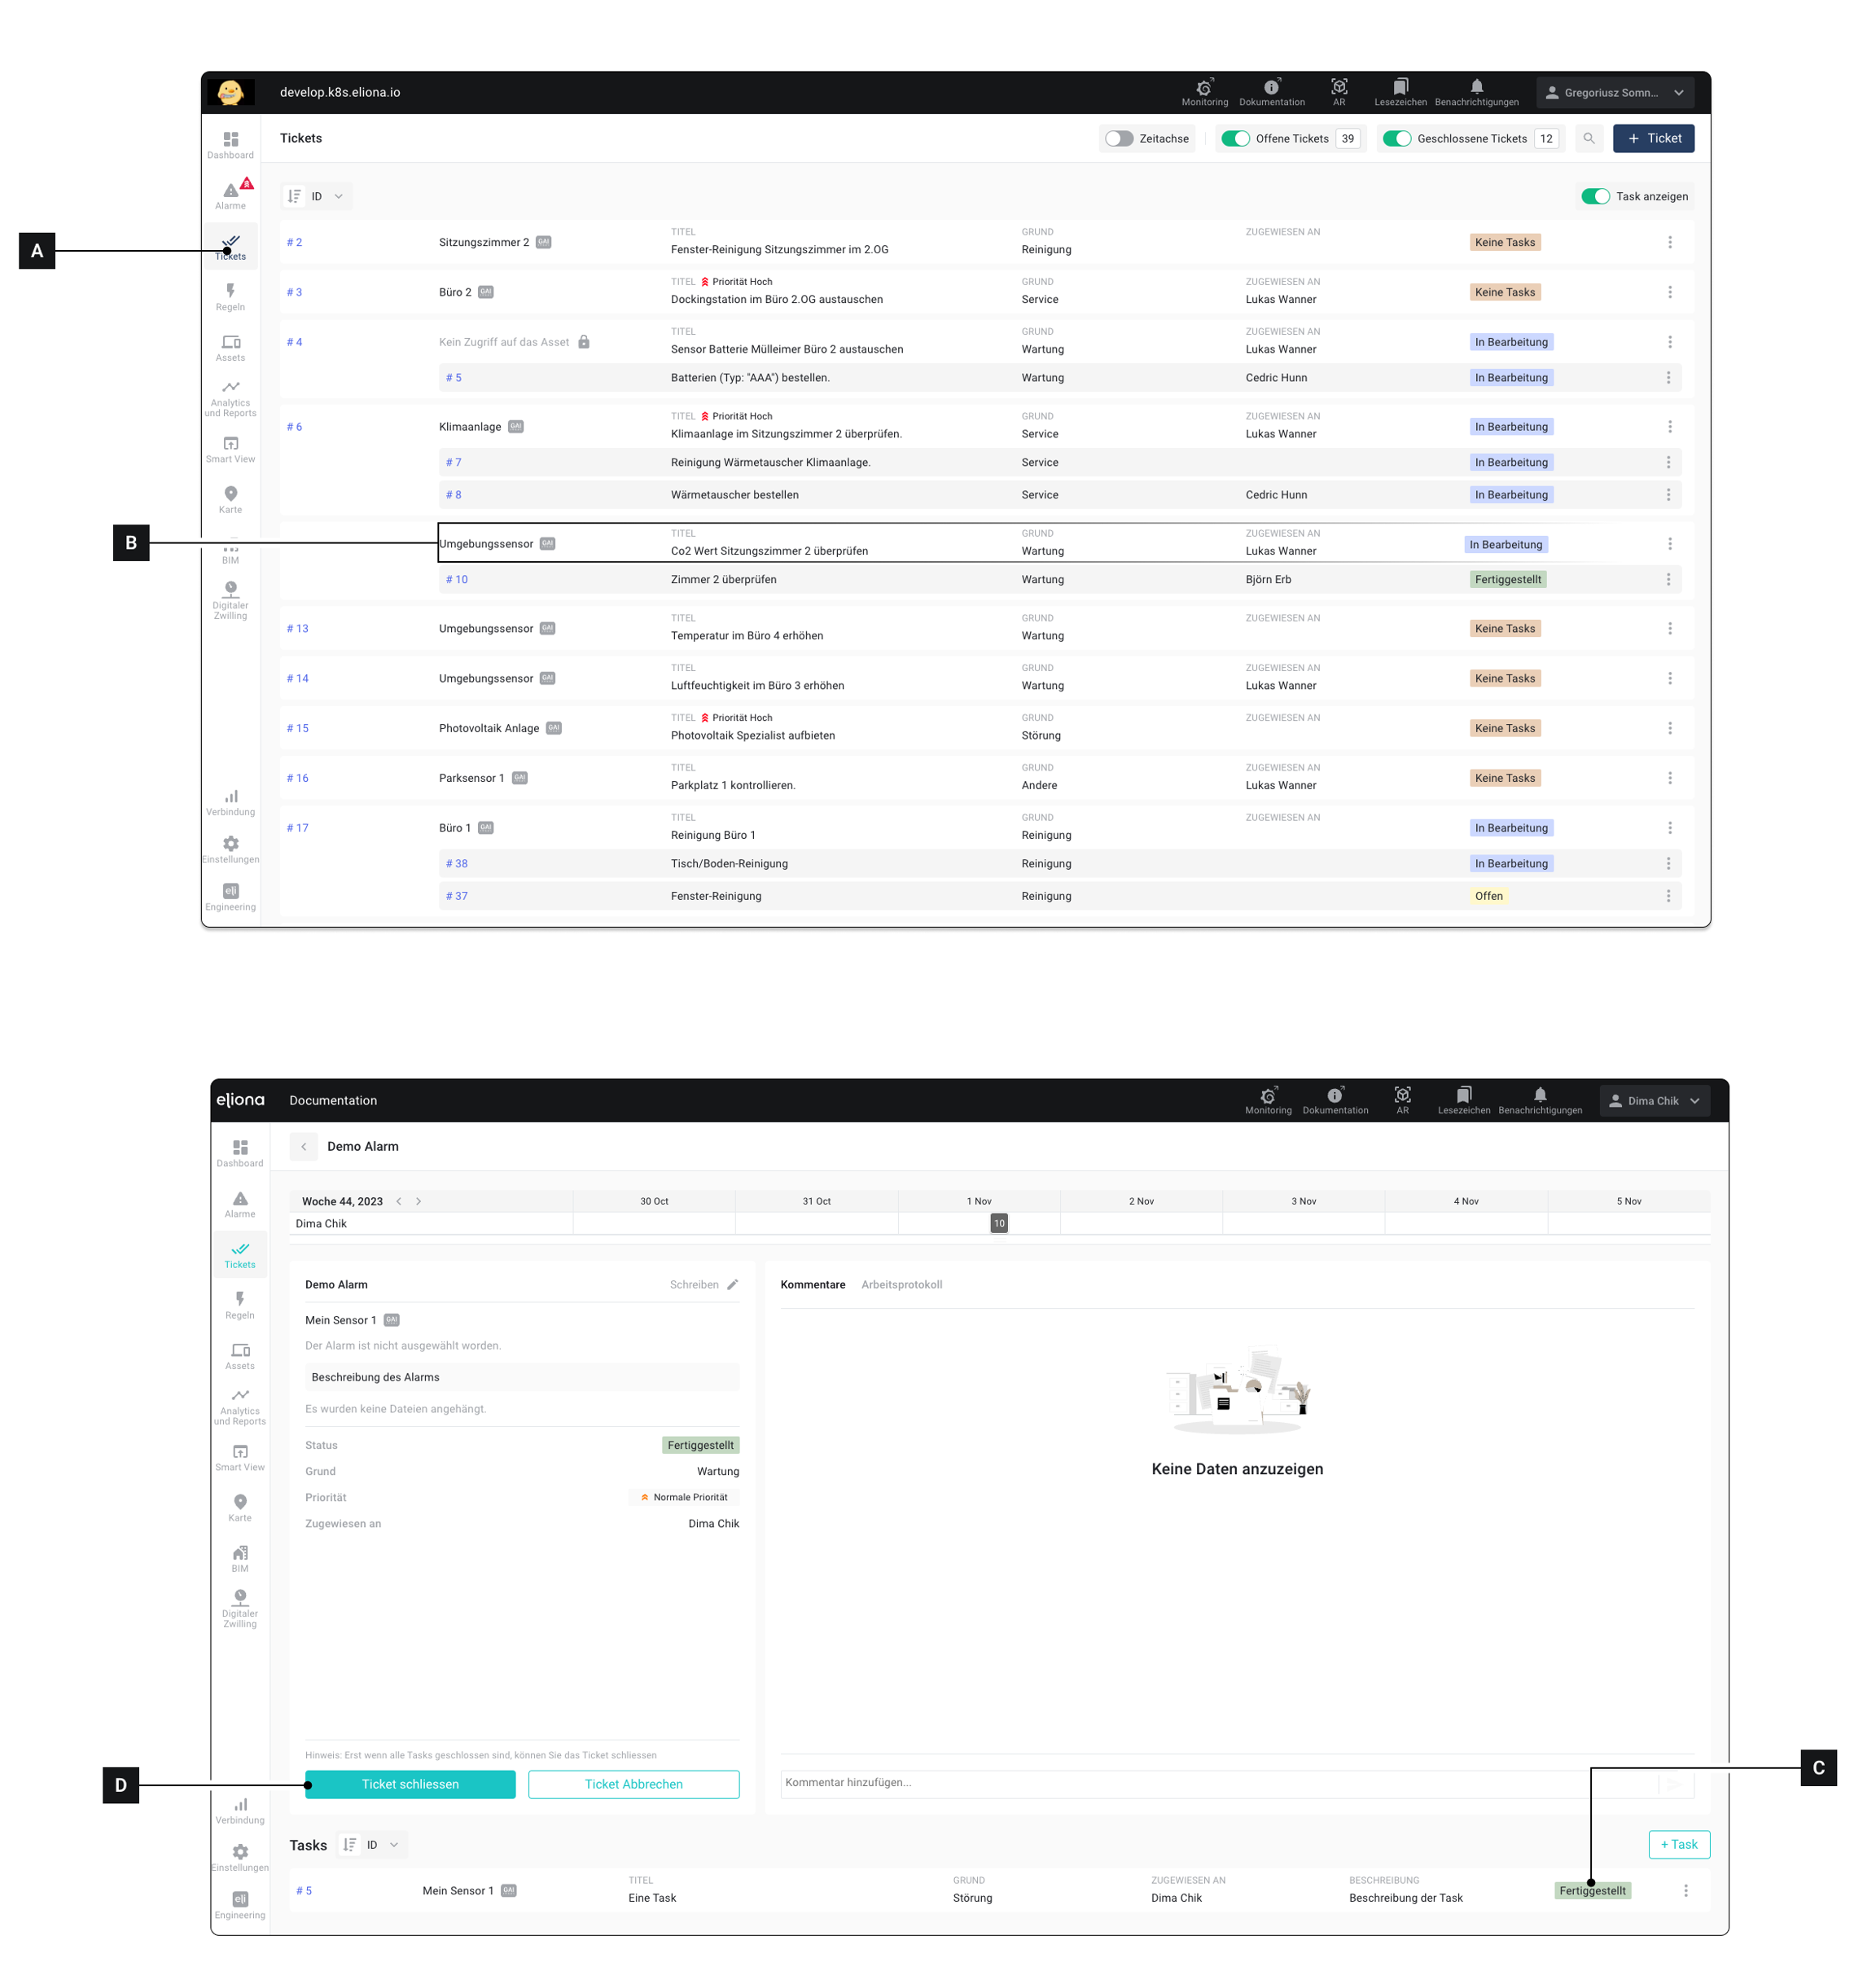The width and height of the screenshot is (1876, 1984).
Task: Disable the Task anzeigen toggle
Action: [1595, 197]
